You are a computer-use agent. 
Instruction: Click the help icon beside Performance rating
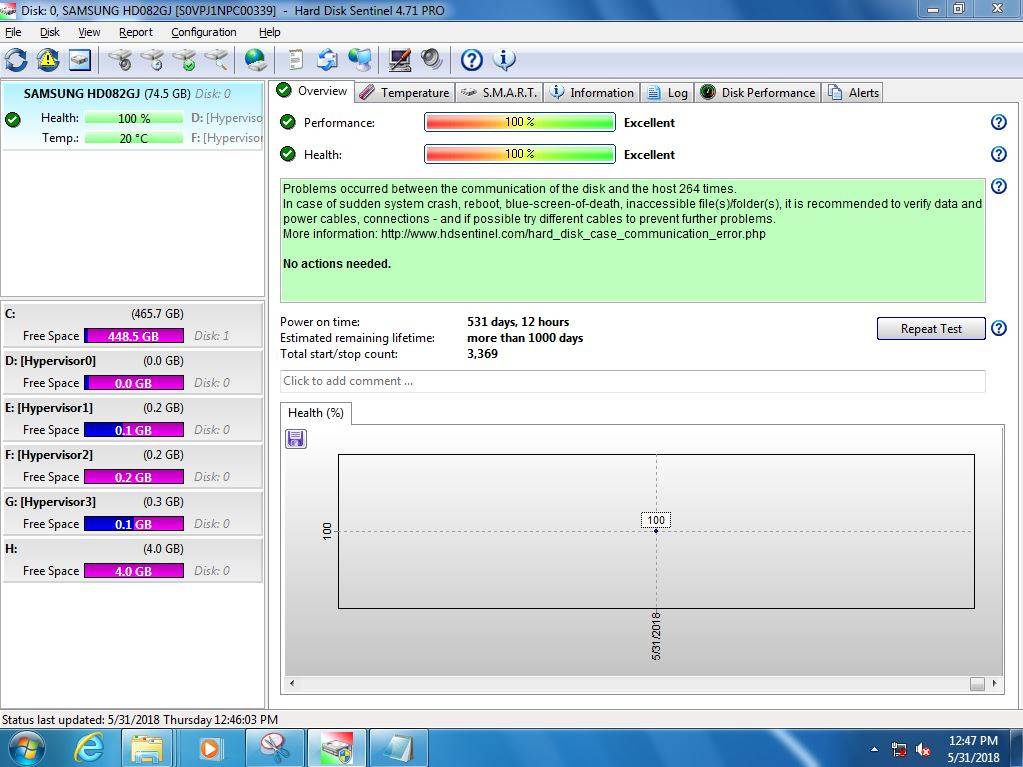point(998,122)
